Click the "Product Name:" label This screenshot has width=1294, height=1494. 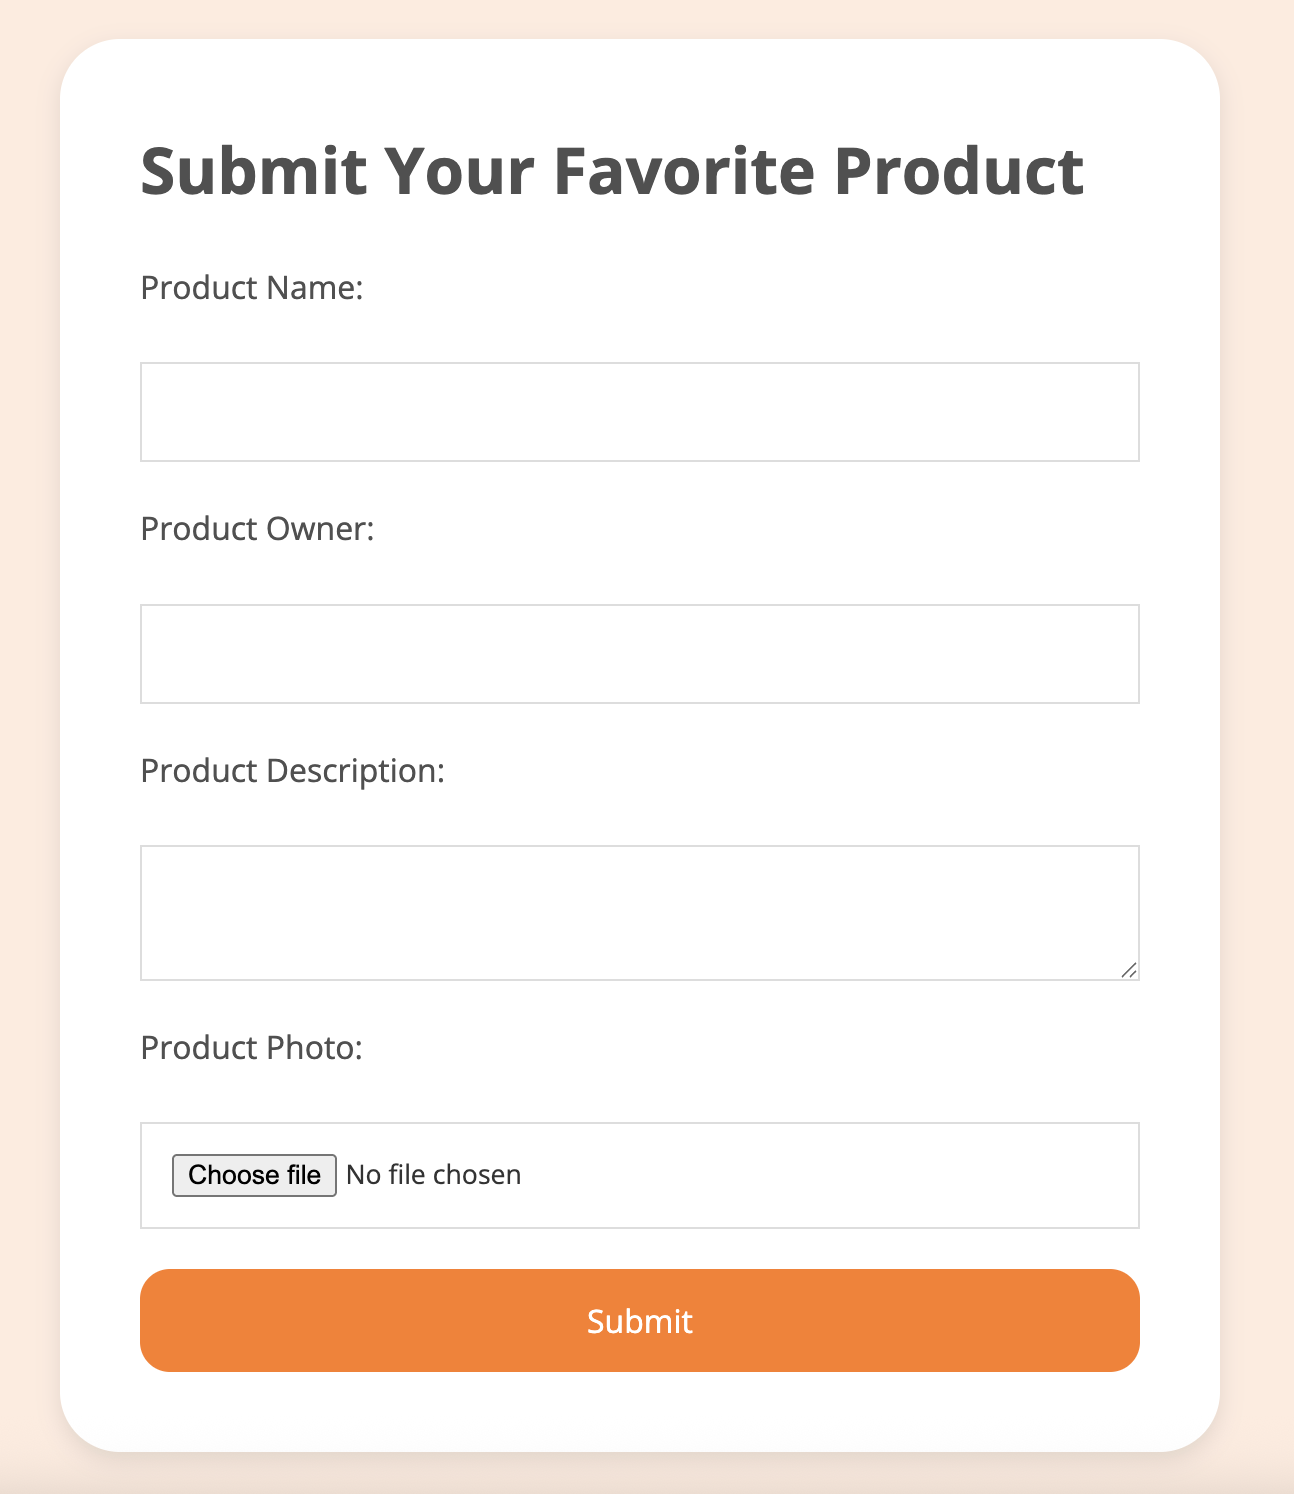[251, 288]
